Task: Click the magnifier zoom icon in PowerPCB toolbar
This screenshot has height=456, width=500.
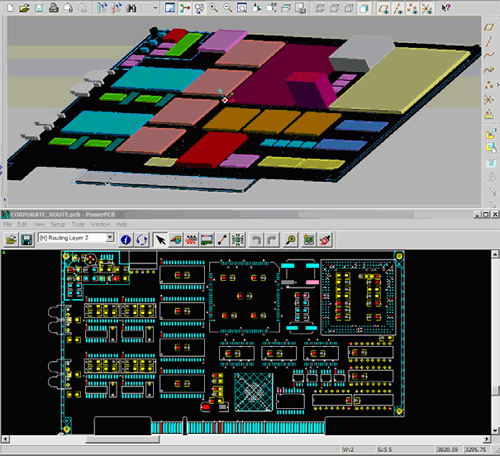Action: 291,240
